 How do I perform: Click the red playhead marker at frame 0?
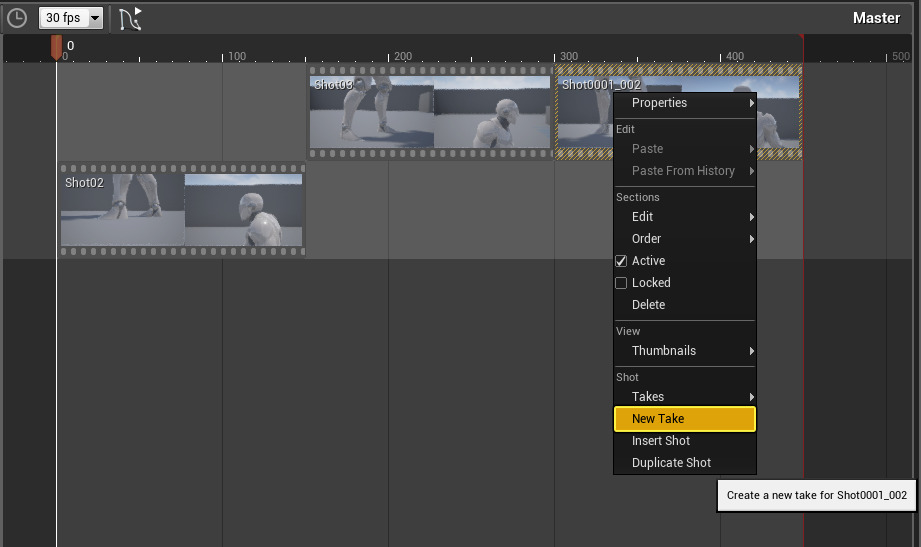[56, 46]
